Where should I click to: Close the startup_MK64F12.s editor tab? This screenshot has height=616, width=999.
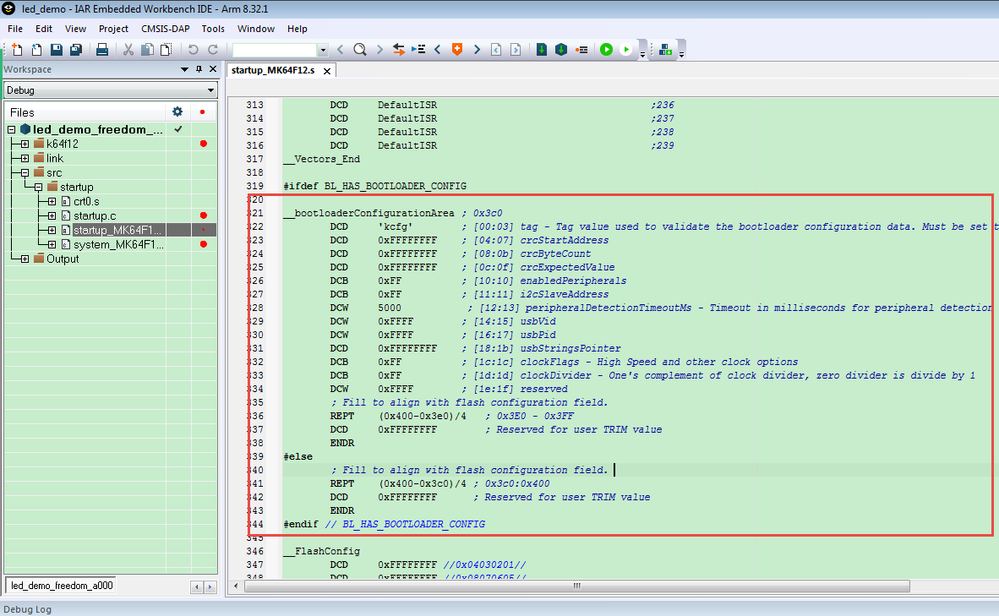pos(326,71)
